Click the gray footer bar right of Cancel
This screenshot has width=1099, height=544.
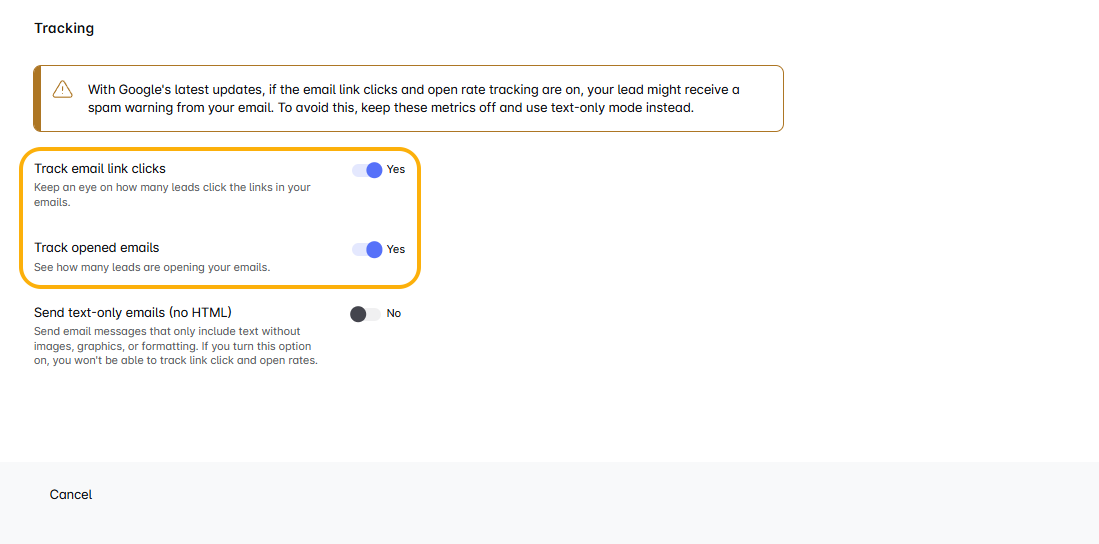pyautogui.click(x=600, y=500)
